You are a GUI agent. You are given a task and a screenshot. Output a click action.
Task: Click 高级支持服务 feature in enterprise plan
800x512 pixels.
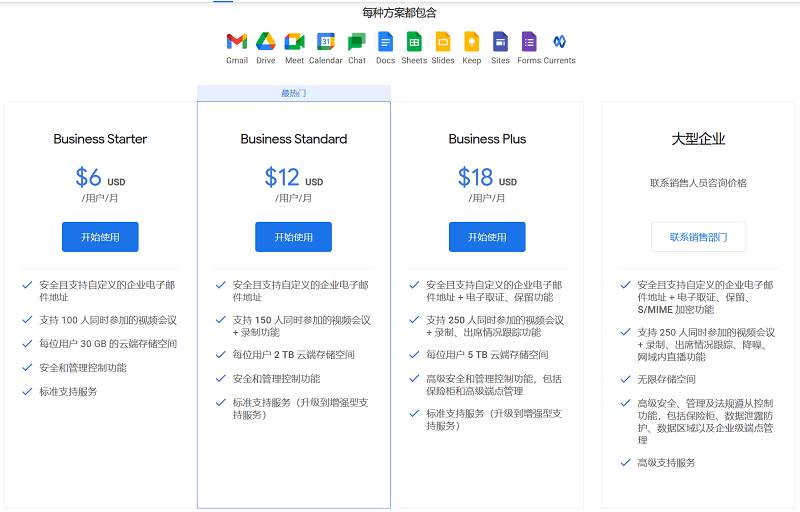pyautogui.click(x=666, y=463)
